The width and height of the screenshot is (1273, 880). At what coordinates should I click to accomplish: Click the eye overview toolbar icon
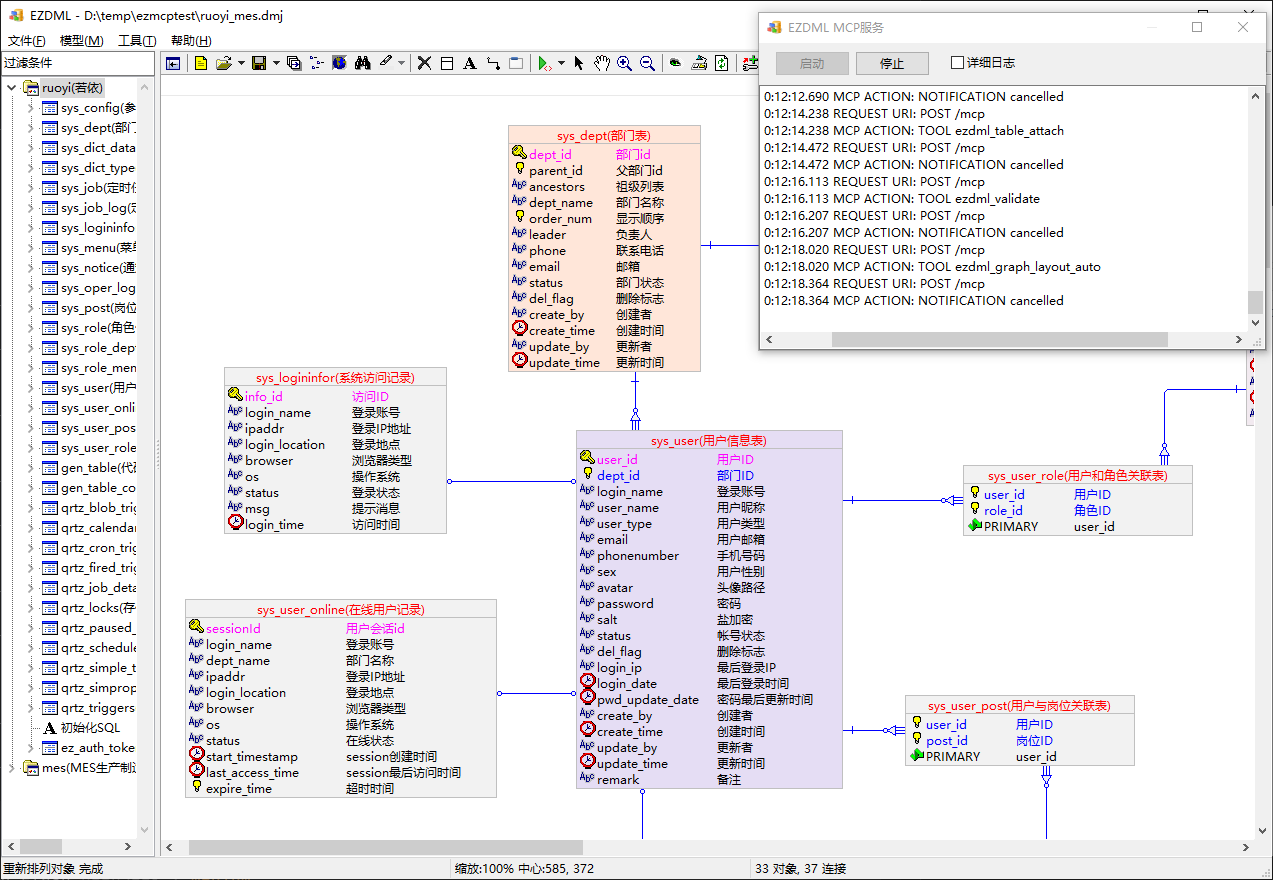[x=675, y=63]
